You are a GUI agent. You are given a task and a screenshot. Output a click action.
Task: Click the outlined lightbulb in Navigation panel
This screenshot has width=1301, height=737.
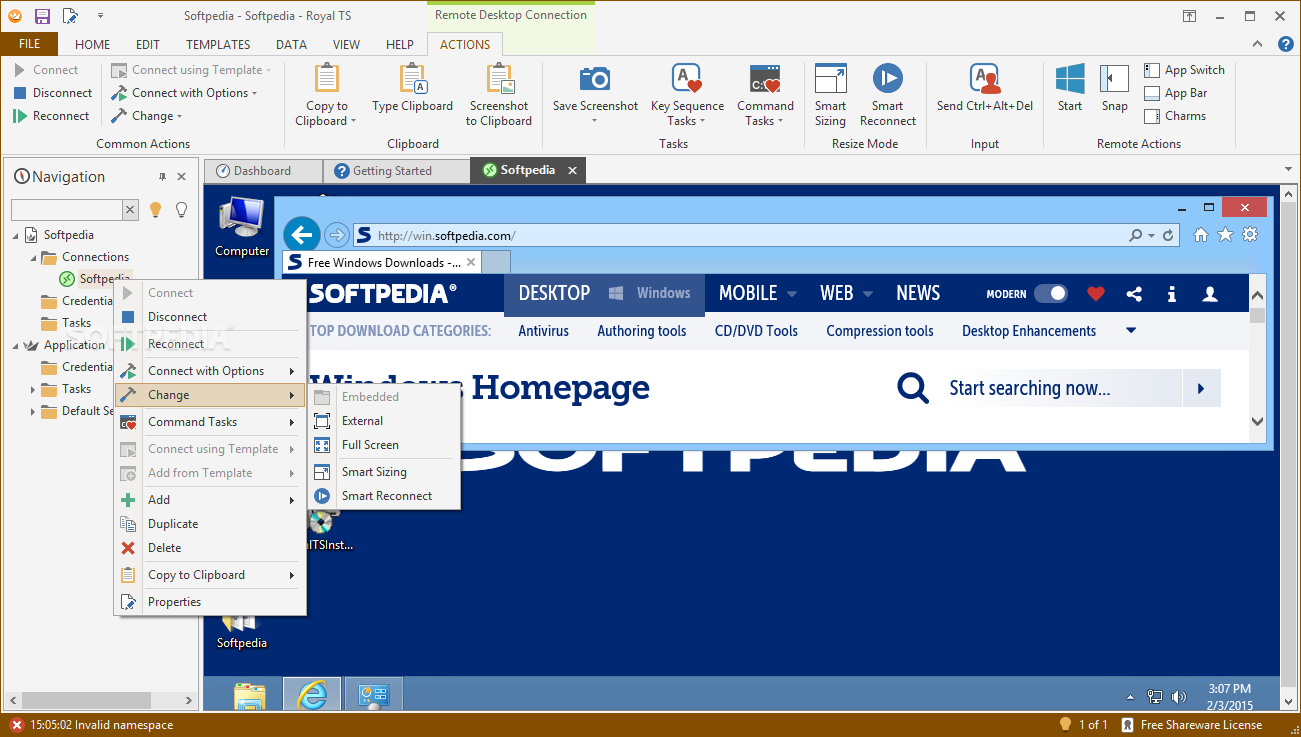pos(182,209)
